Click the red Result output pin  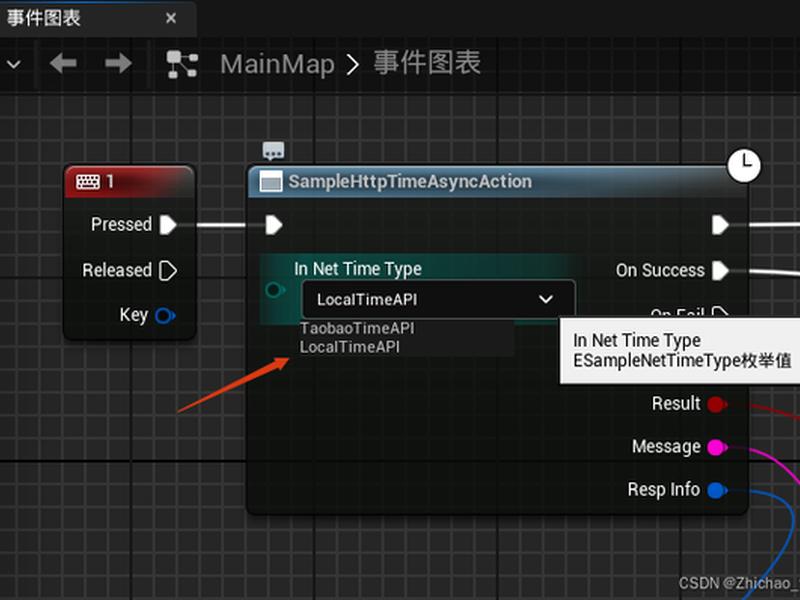click(717, 405)
